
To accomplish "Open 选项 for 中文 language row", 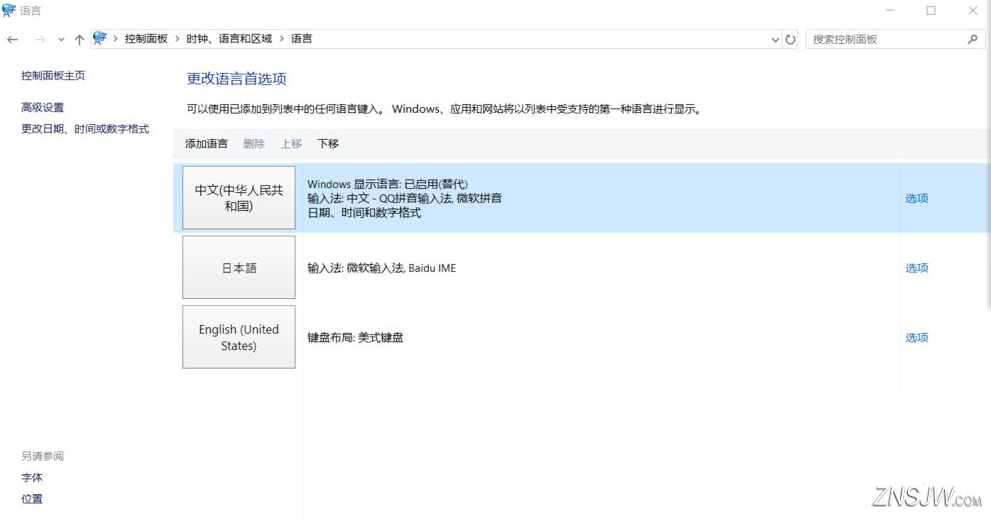I will point(916,199).
